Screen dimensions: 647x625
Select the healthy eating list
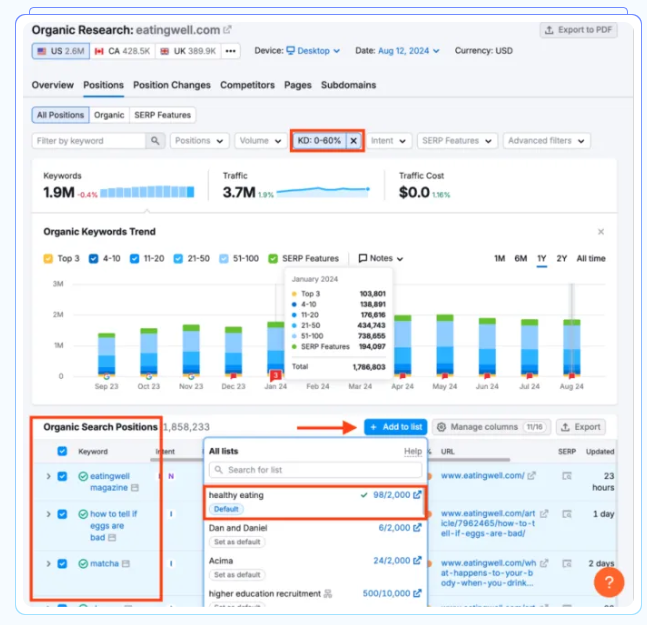click(x=315, y=502)
